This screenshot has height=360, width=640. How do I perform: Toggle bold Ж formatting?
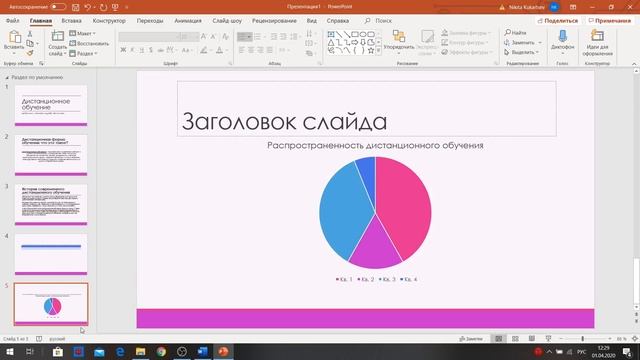coord(123,50)
